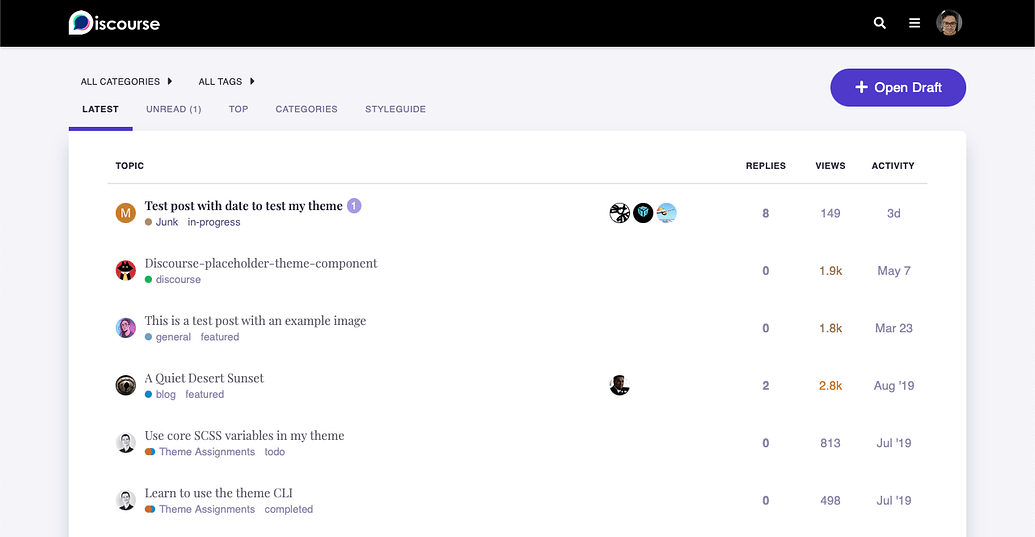
Task: Click the poster avatar in A Quiet Desert Sunset row
Action: (x=620, y=385)
